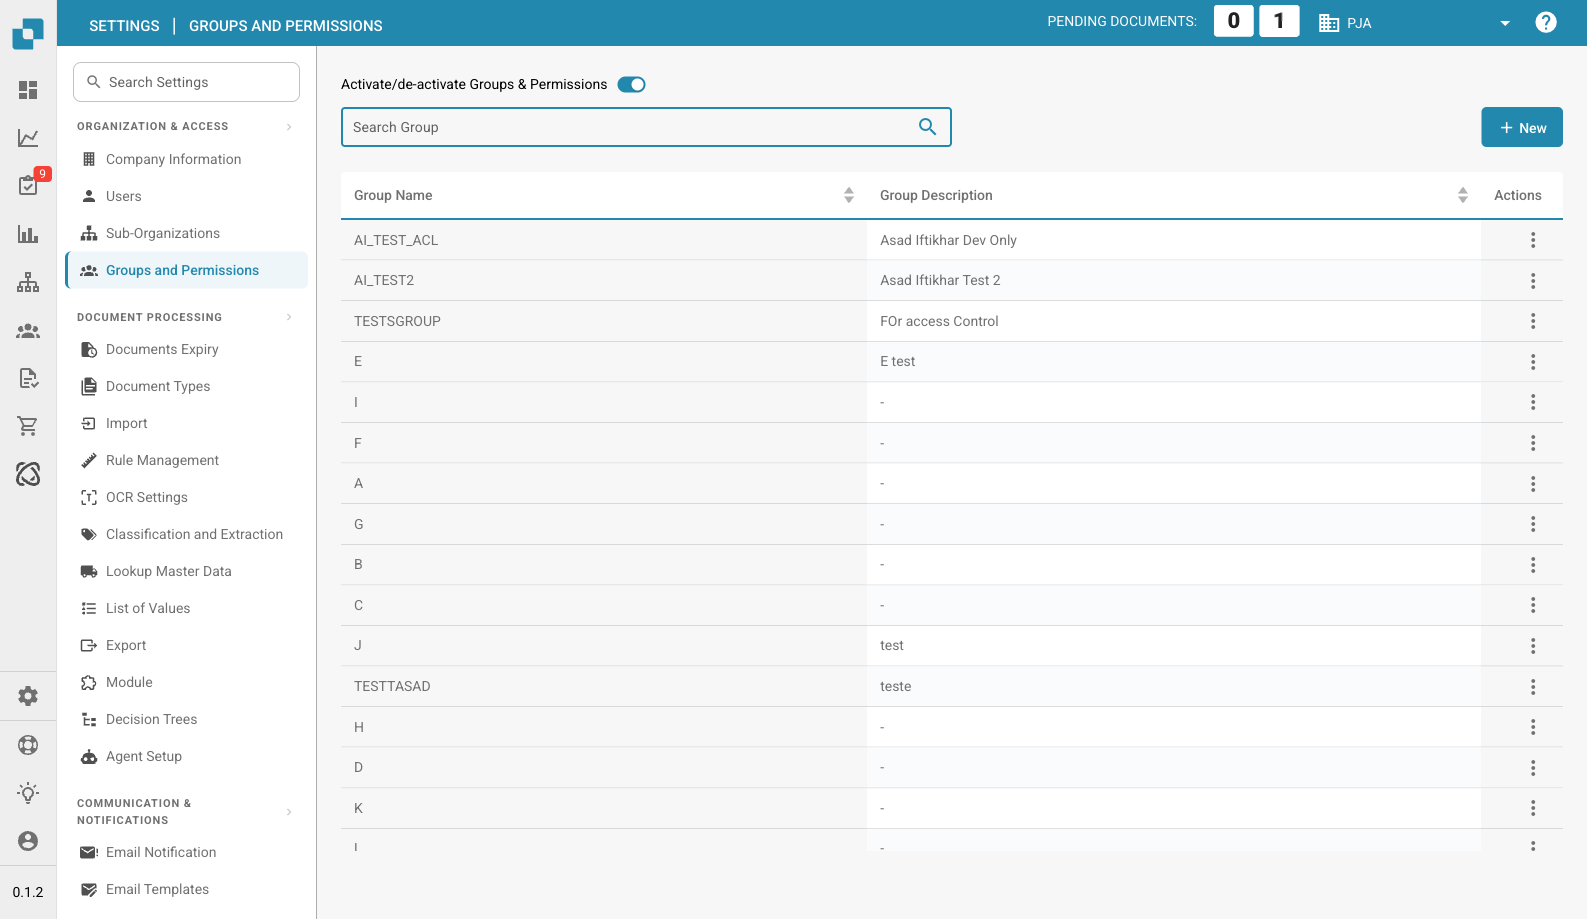The width and height of the screenshot is (1587, 919).
Task: Collapse Communication & Notifications section
Action: 289,812
